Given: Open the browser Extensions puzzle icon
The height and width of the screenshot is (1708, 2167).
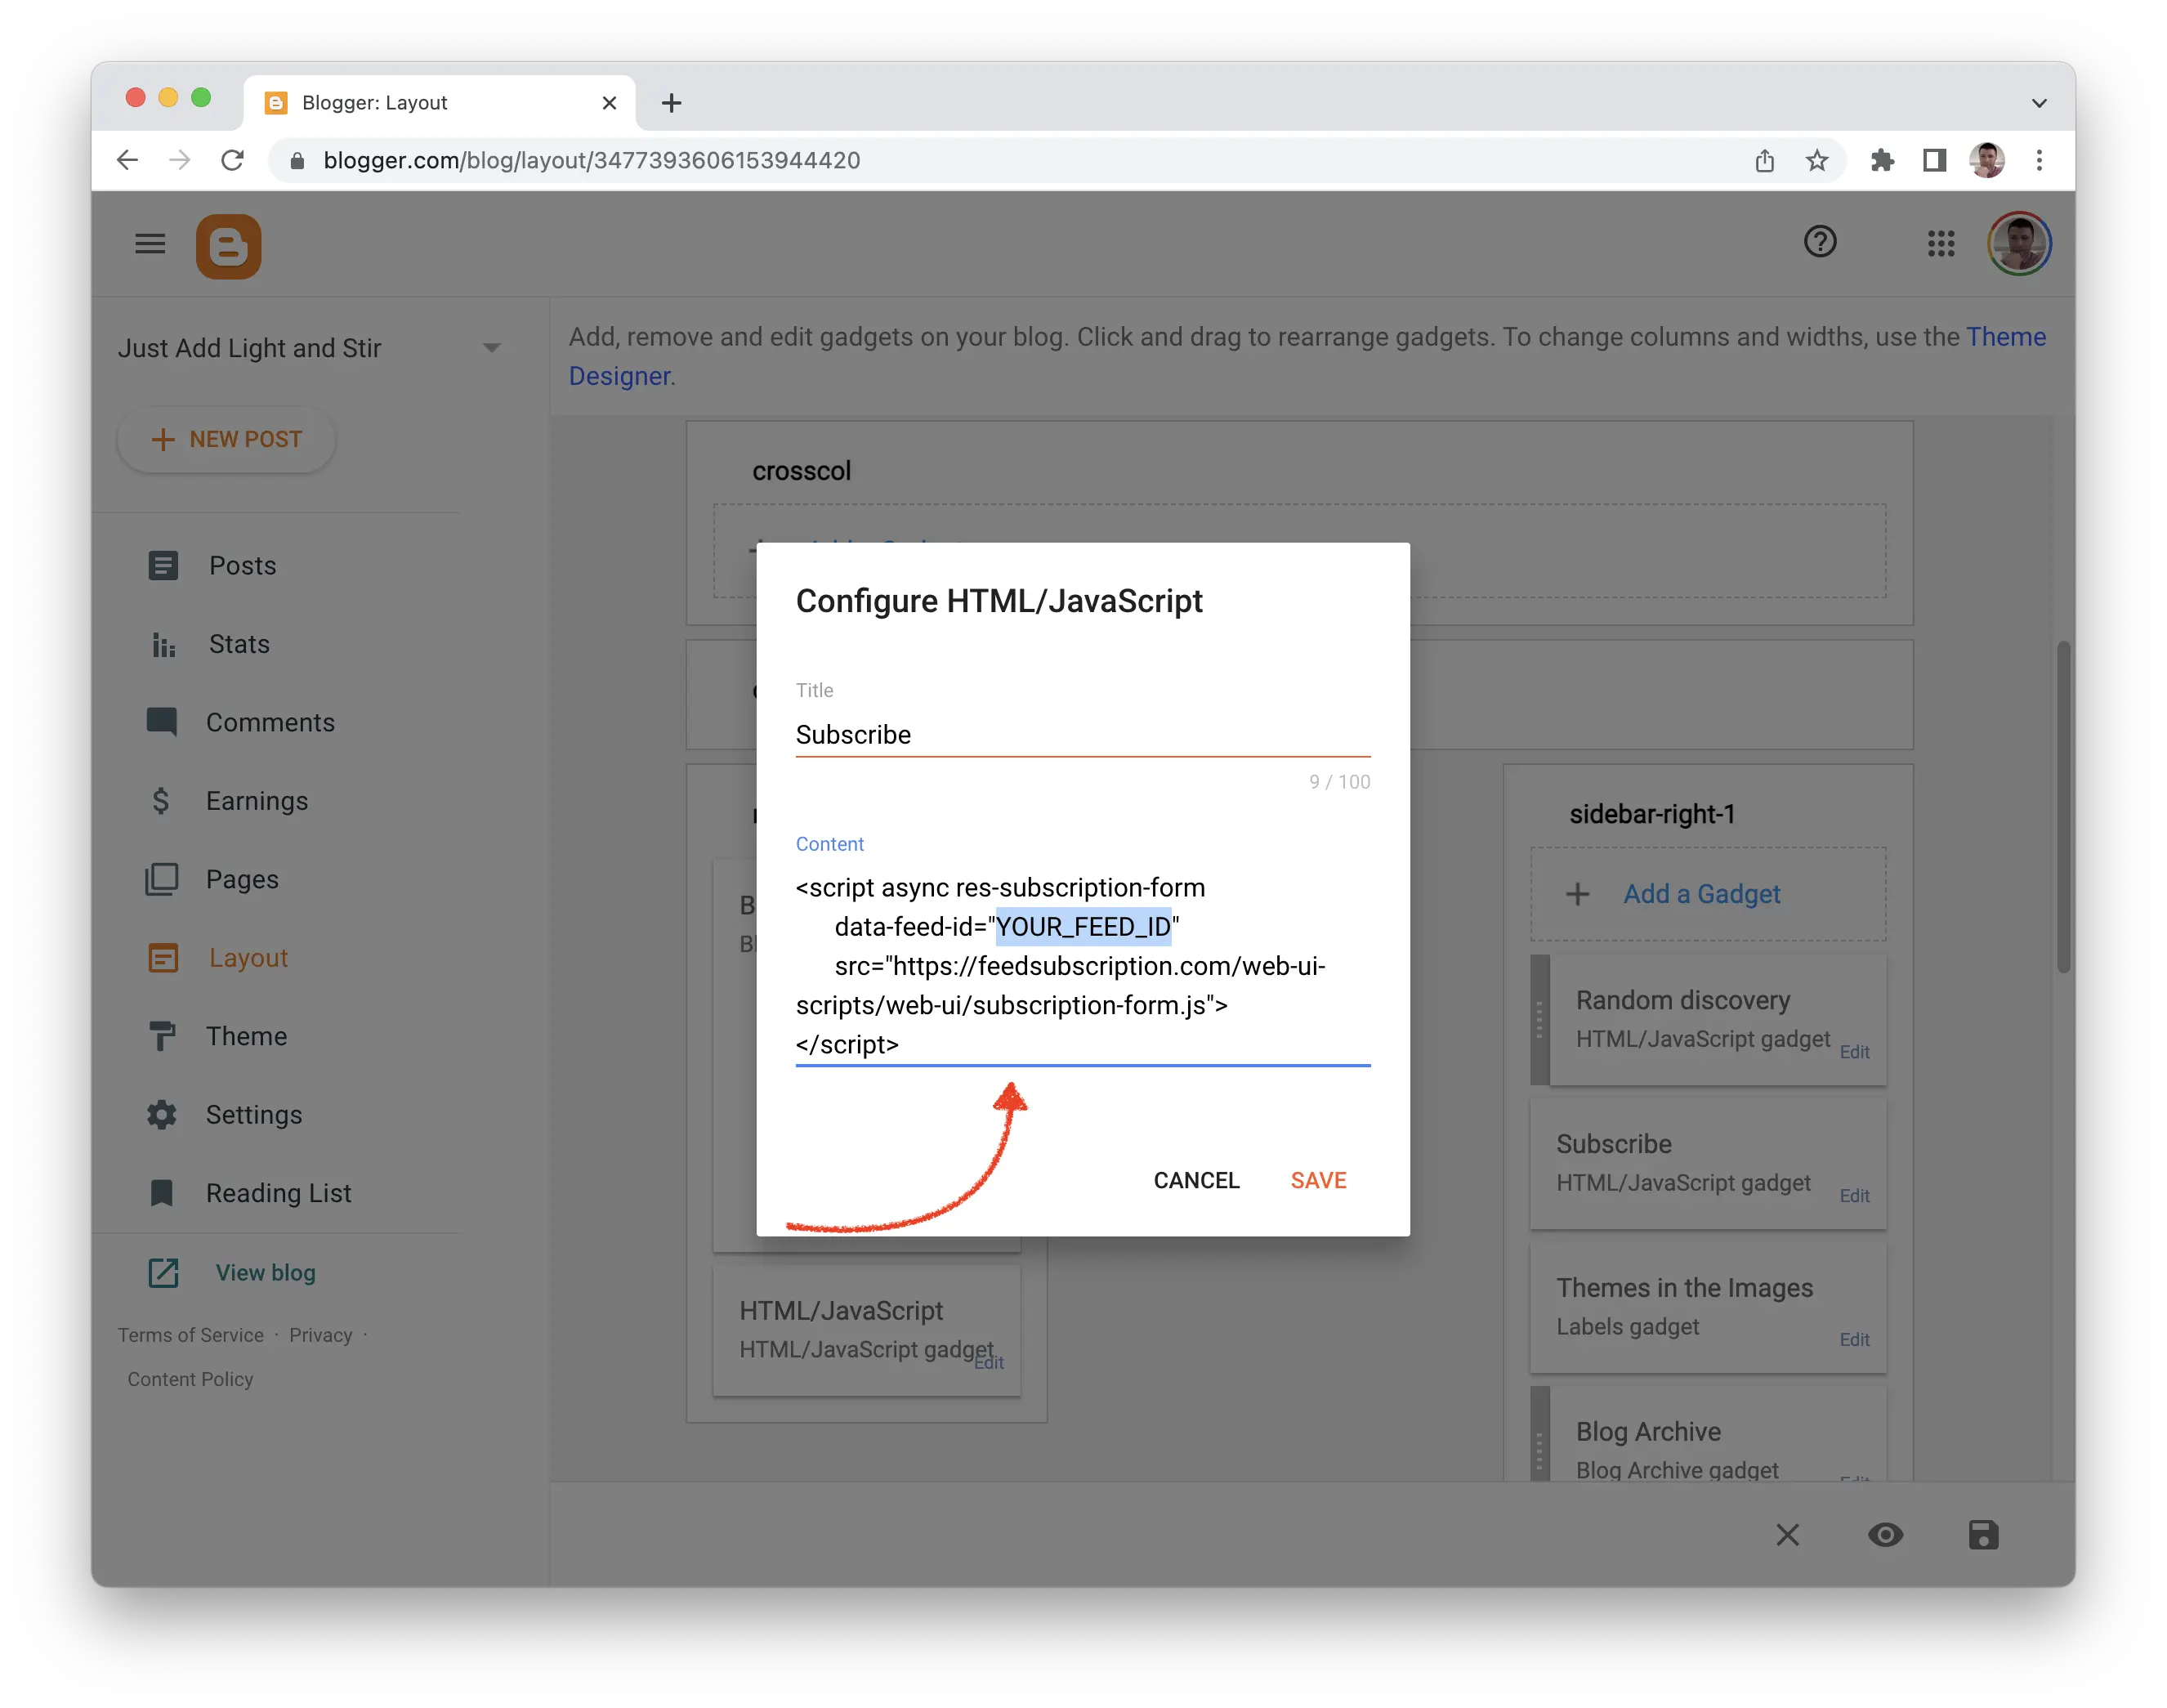Looking at the screenshot, I should click(x=1882, y=160).
